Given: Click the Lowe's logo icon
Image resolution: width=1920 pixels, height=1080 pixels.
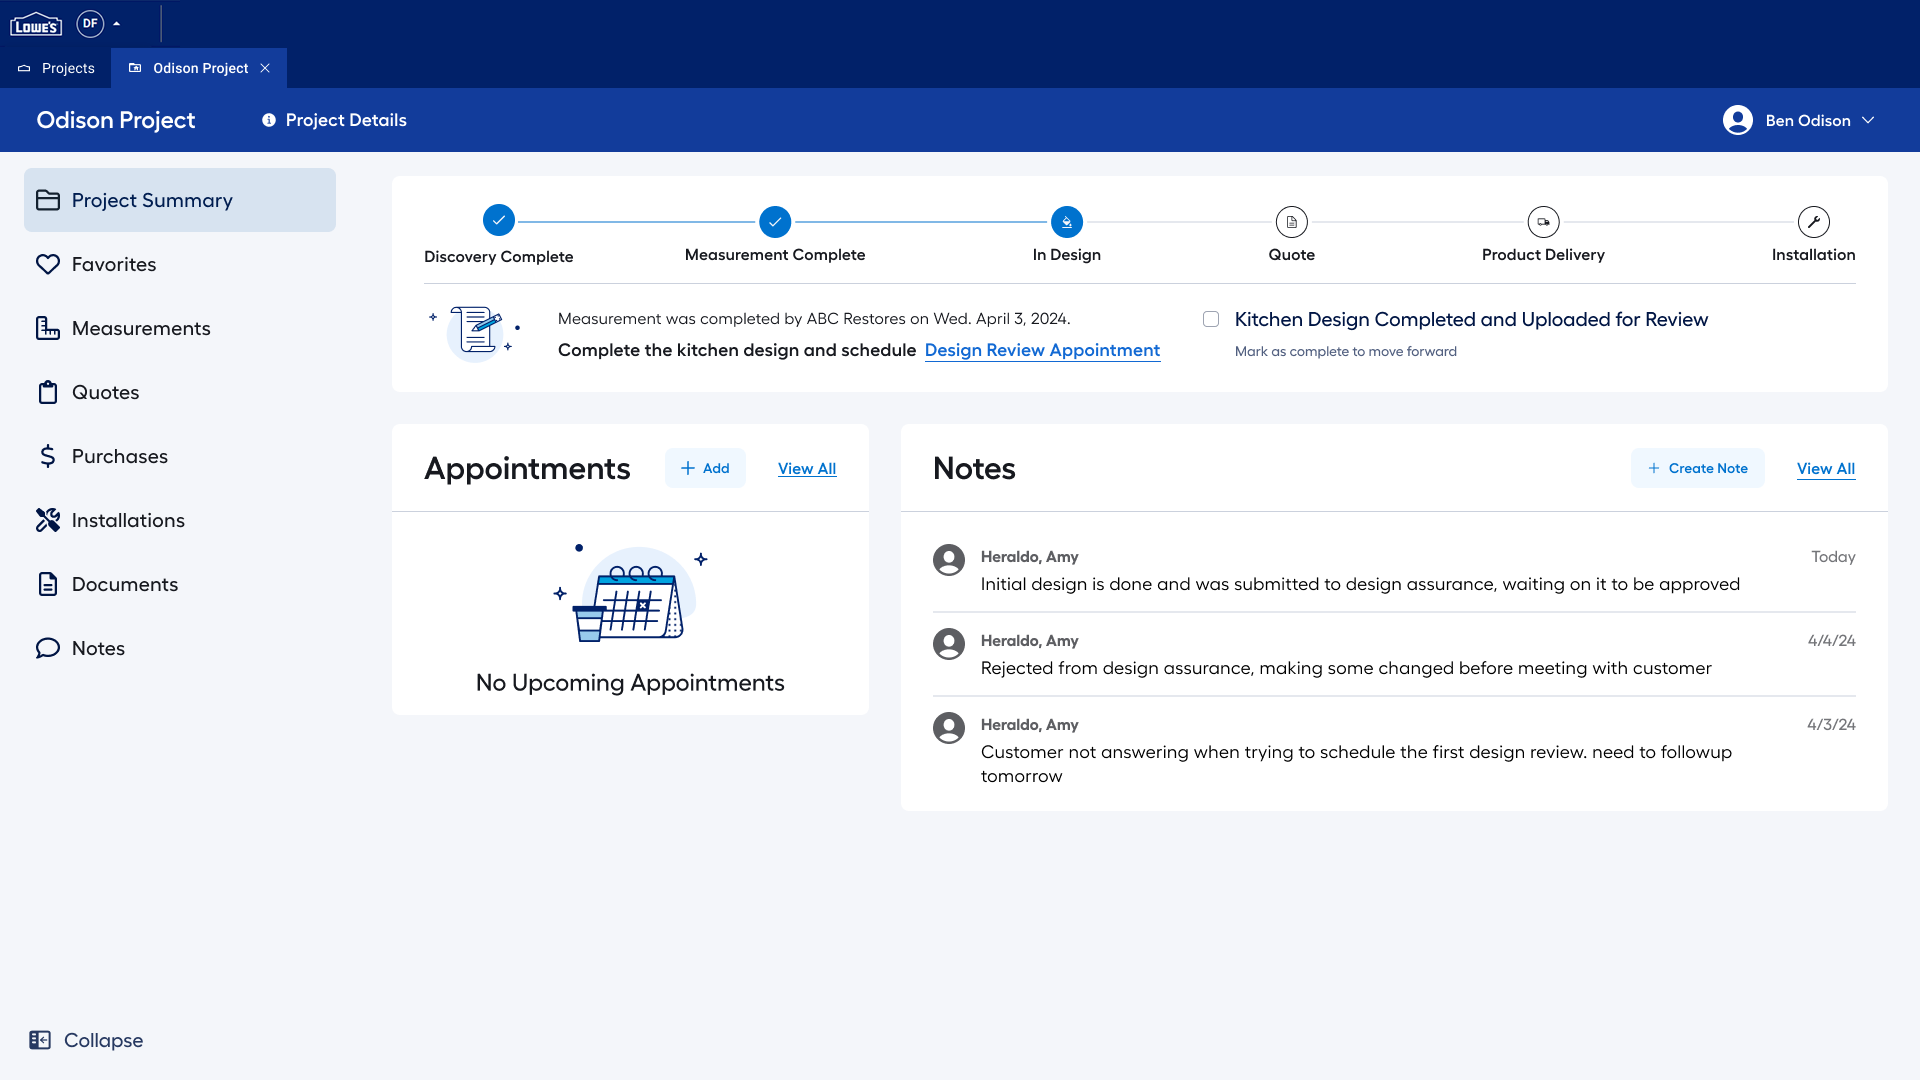Looking at the screenshot, I should point(36,24).
